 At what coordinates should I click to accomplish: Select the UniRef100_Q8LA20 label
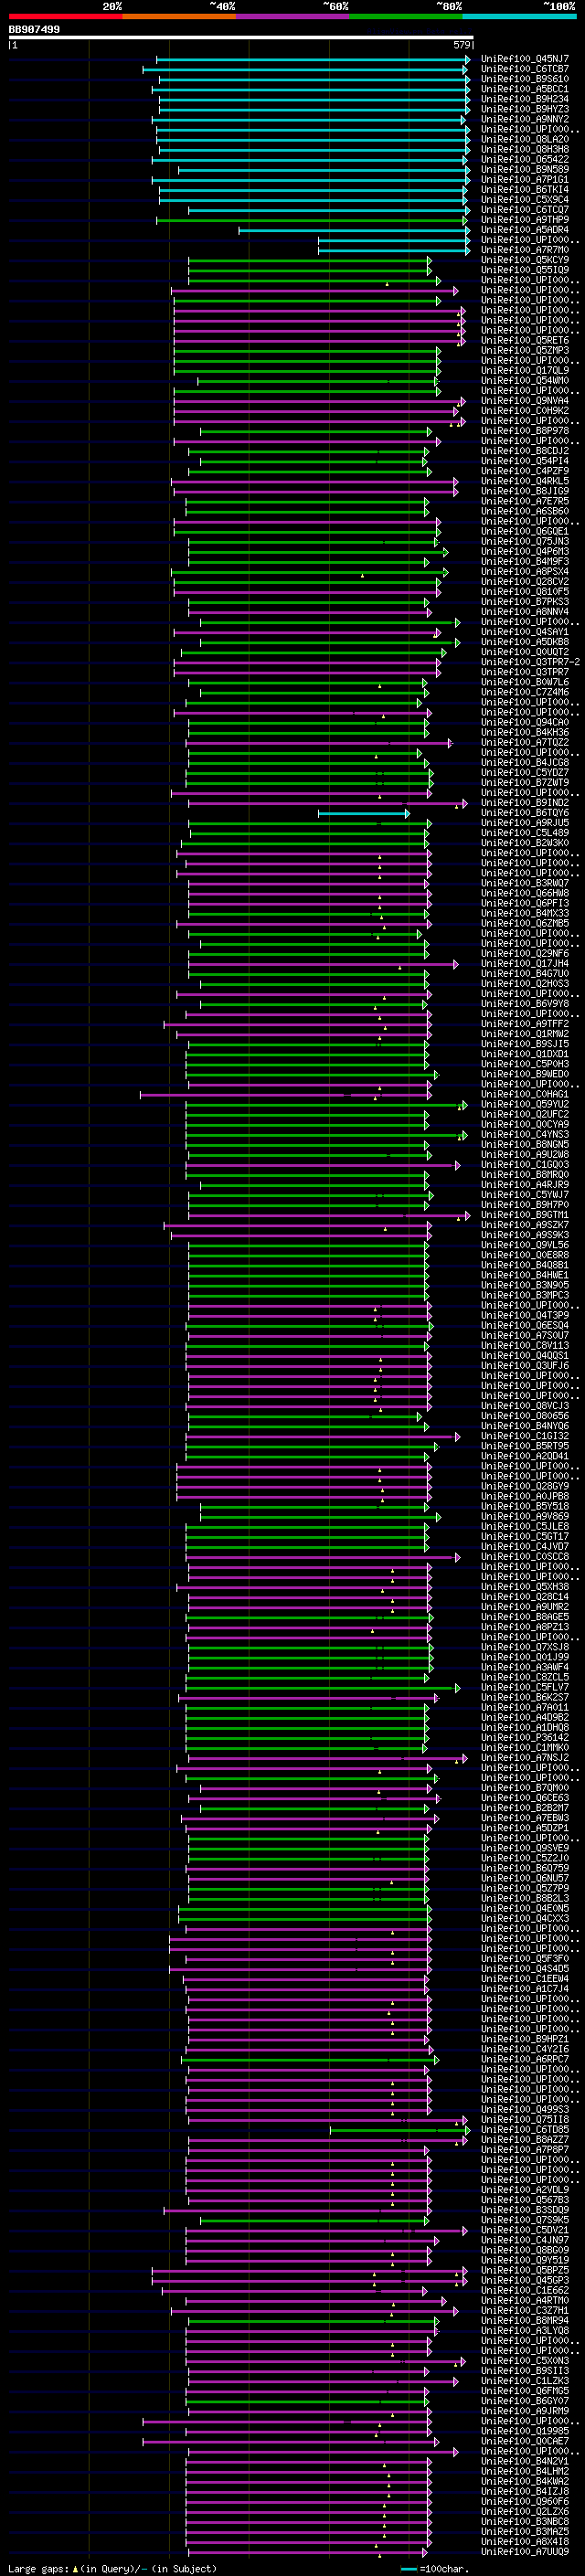(x=525, y=139)
